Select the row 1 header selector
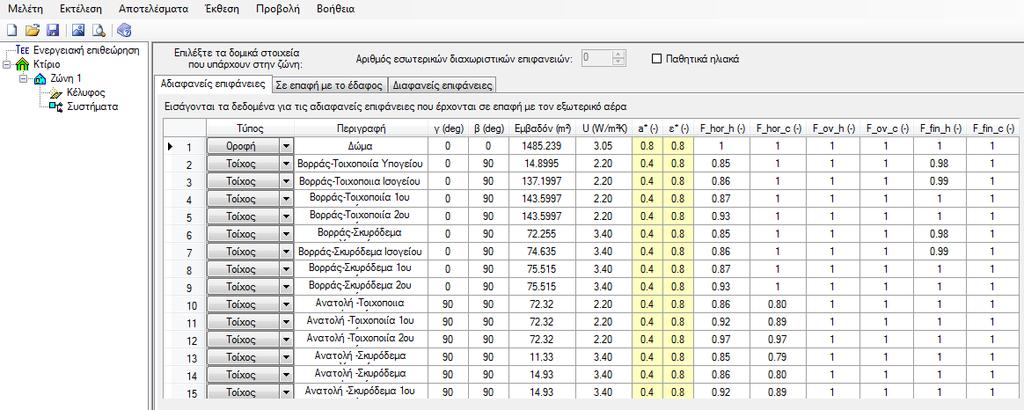The width and height of the screenshot is (1024, 410). (184, 147)
